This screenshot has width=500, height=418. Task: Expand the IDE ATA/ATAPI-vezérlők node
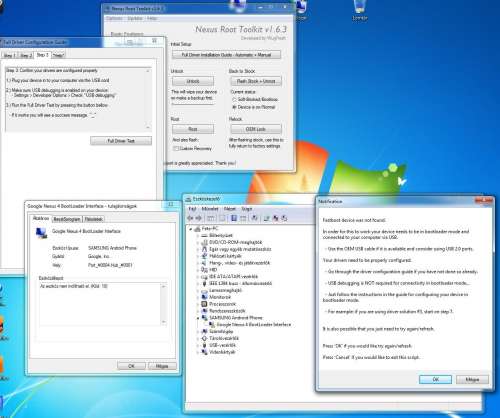point(198,277)
